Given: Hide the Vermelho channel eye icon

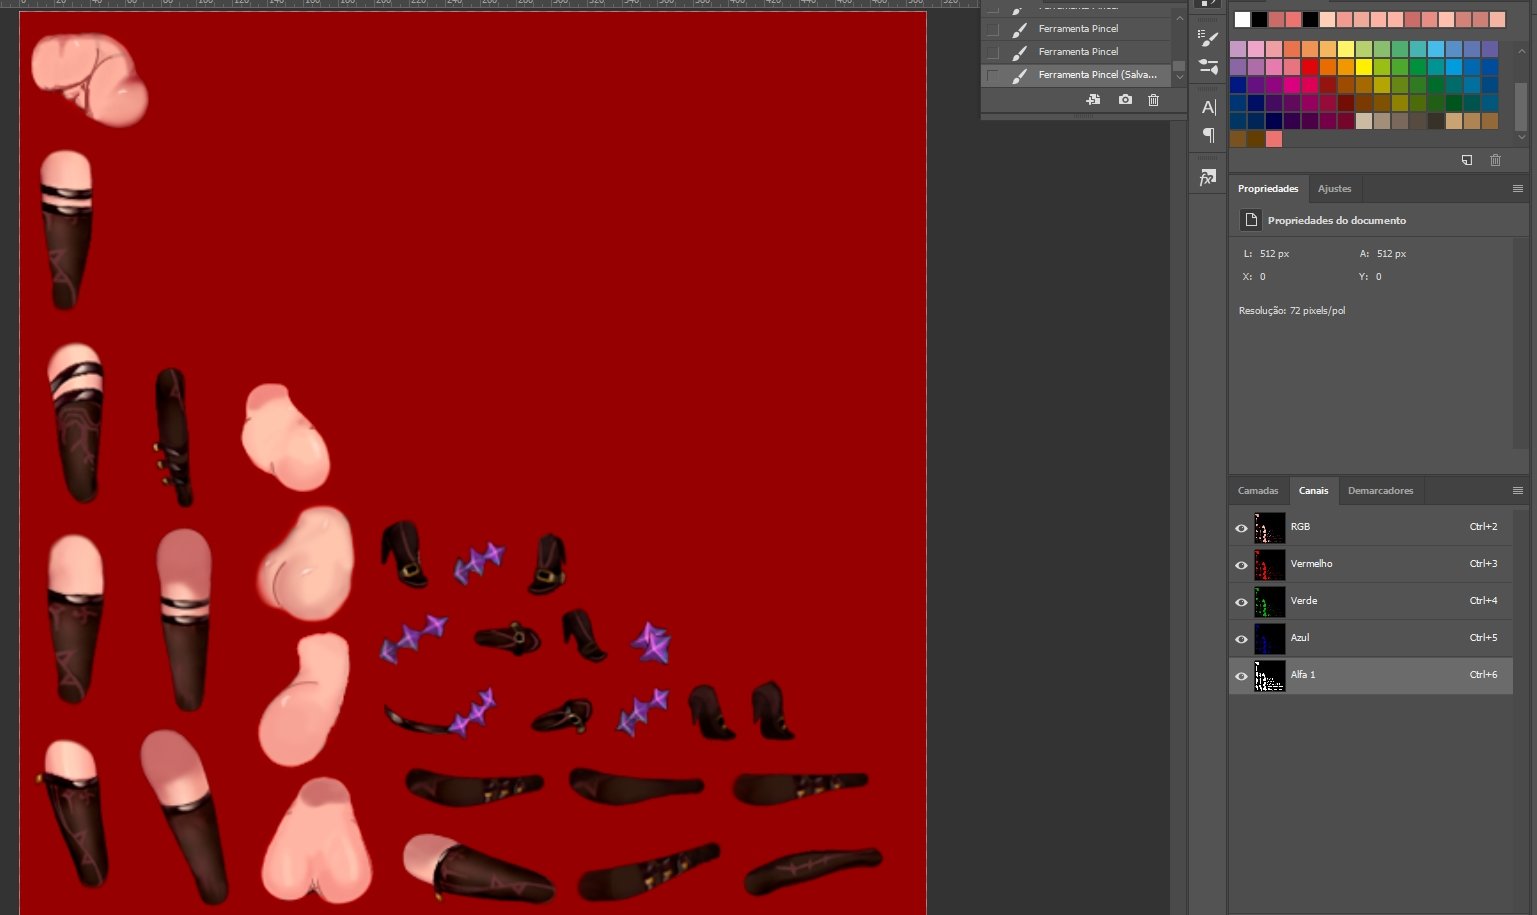Looking at the screenshot, I should [1241, 565].
